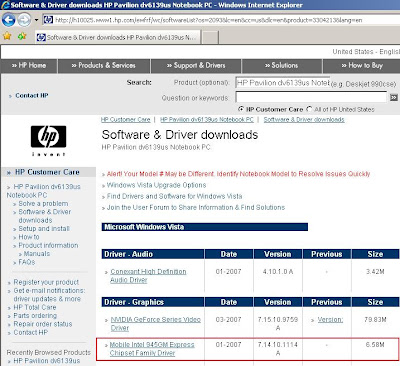Click the search go arrow button
The width and height of the screenshot is (400, 366).
click(394, 97)
